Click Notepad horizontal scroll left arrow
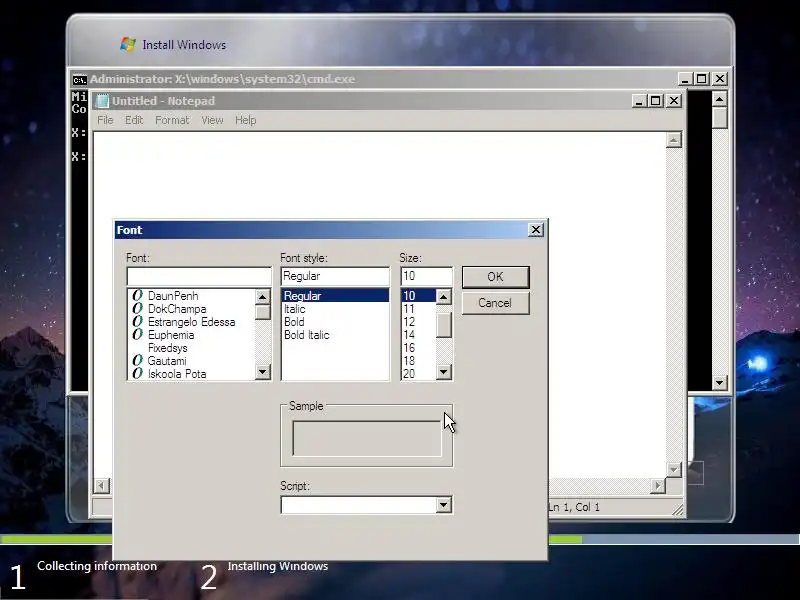Viewport: 800px width, 600px height. (102, 486)
